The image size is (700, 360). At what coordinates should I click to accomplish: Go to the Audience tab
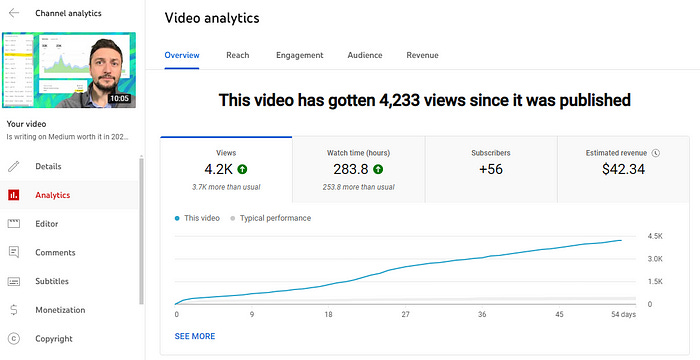click(x=365, y=55)
